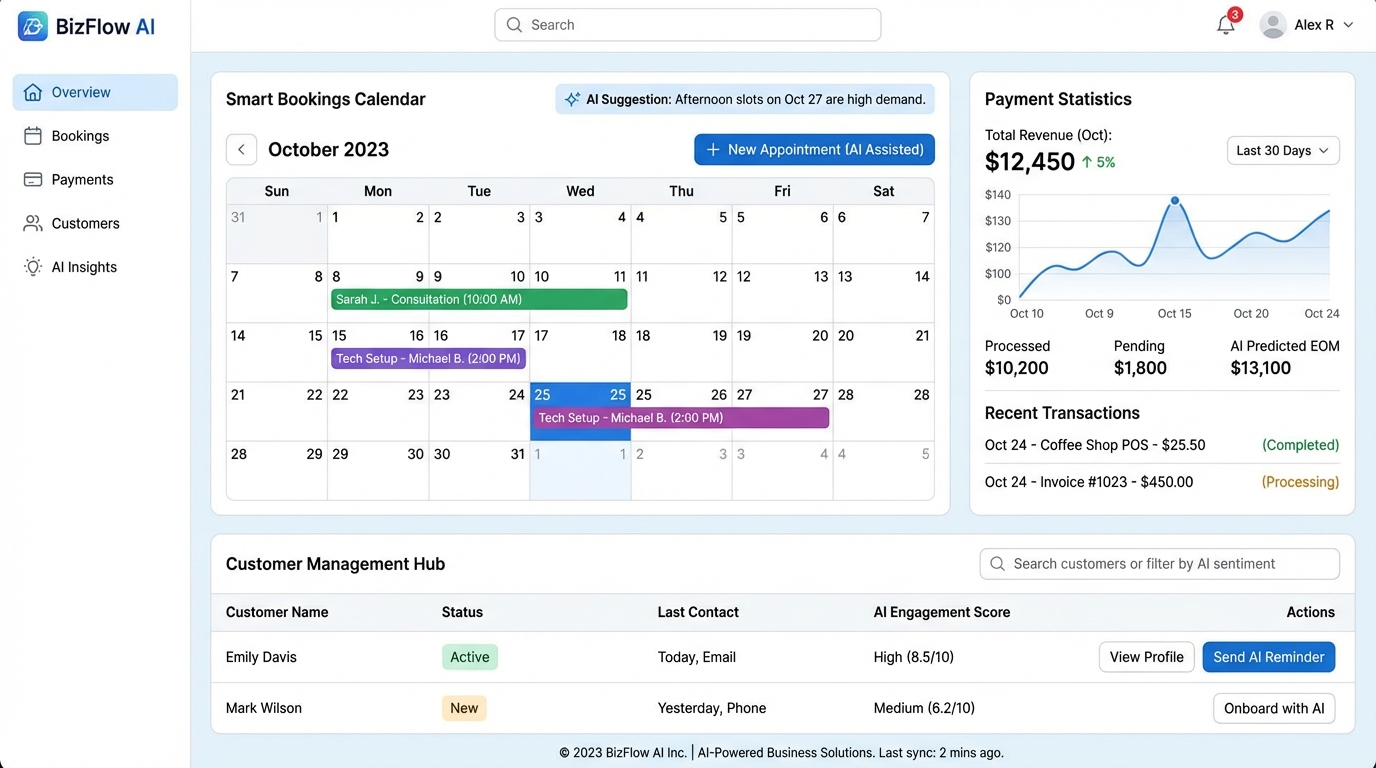This screenshot has height=768, width=1376.
Task: Click the Payments card icon
Action: [33, 179]
